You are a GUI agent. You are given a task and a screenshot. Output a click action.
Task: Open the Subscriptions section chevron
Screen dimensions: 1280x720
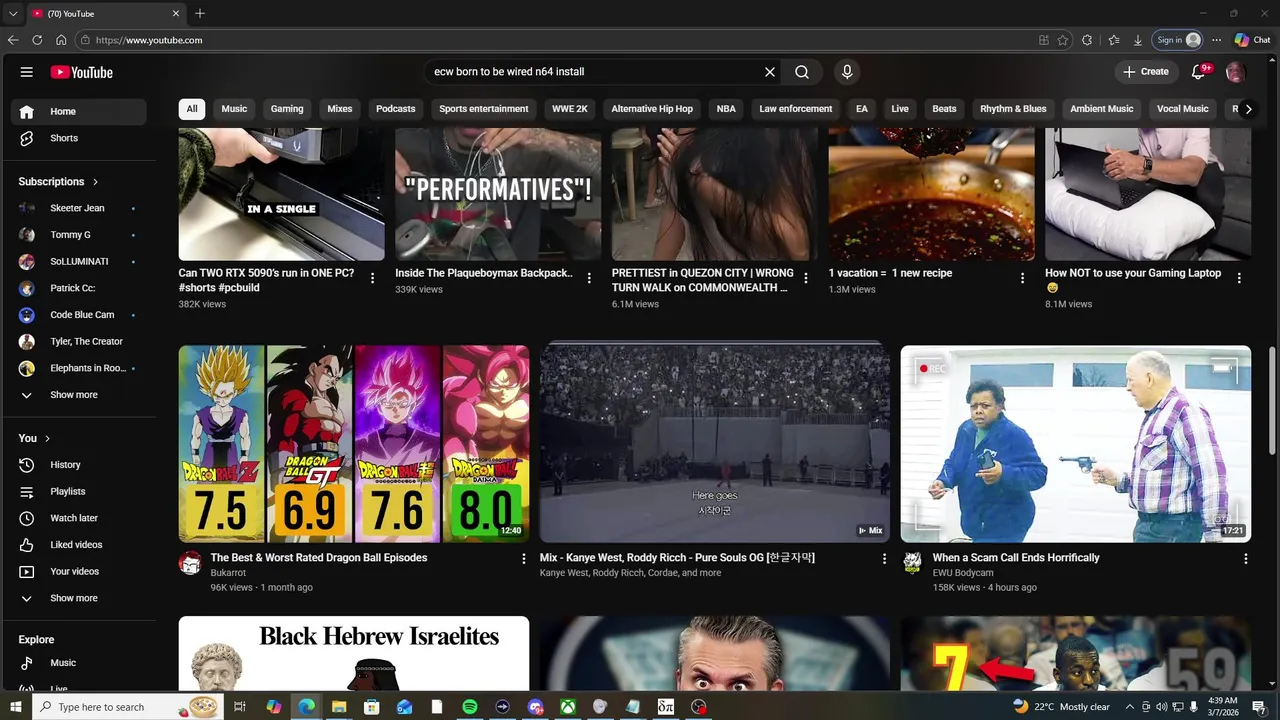(x=96, y=182)
